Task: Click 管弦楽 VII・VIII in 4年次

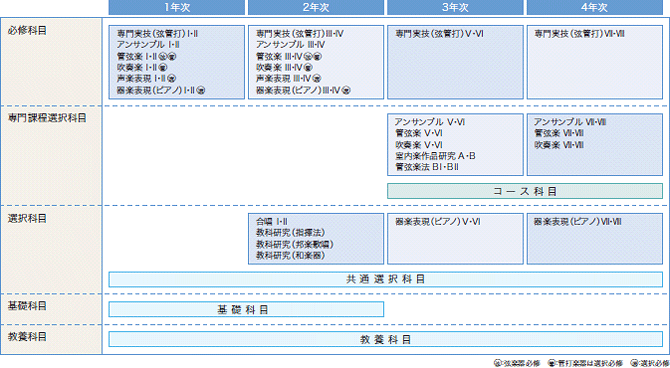Action: [x=559, y=133]
